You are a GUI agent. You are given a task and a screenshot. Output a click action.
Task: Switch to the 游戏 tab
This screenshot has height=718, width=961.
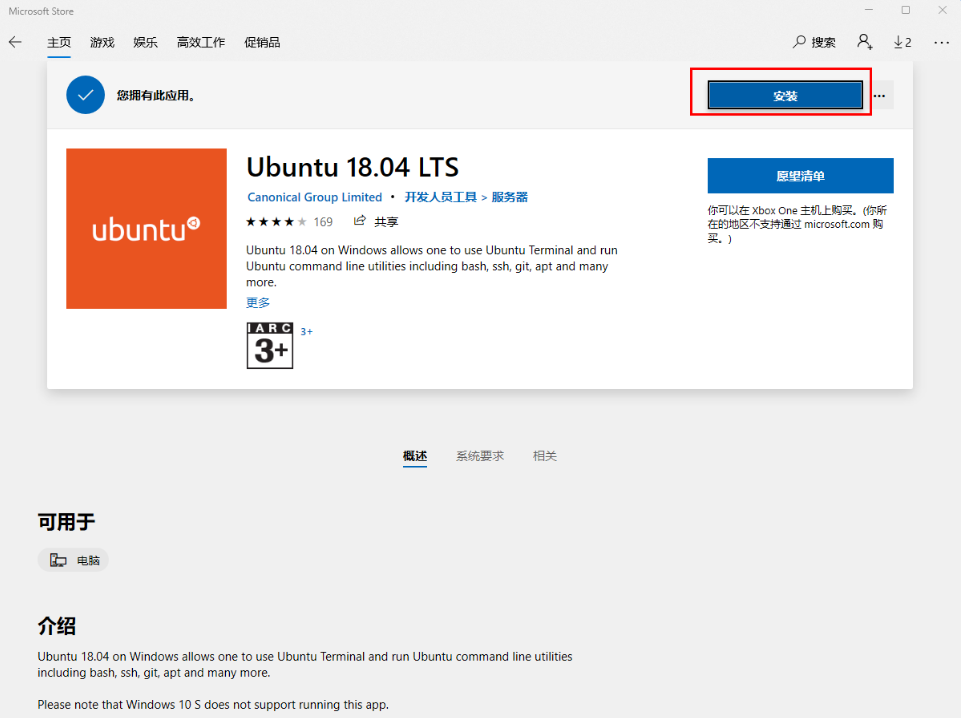coord(102,42)
